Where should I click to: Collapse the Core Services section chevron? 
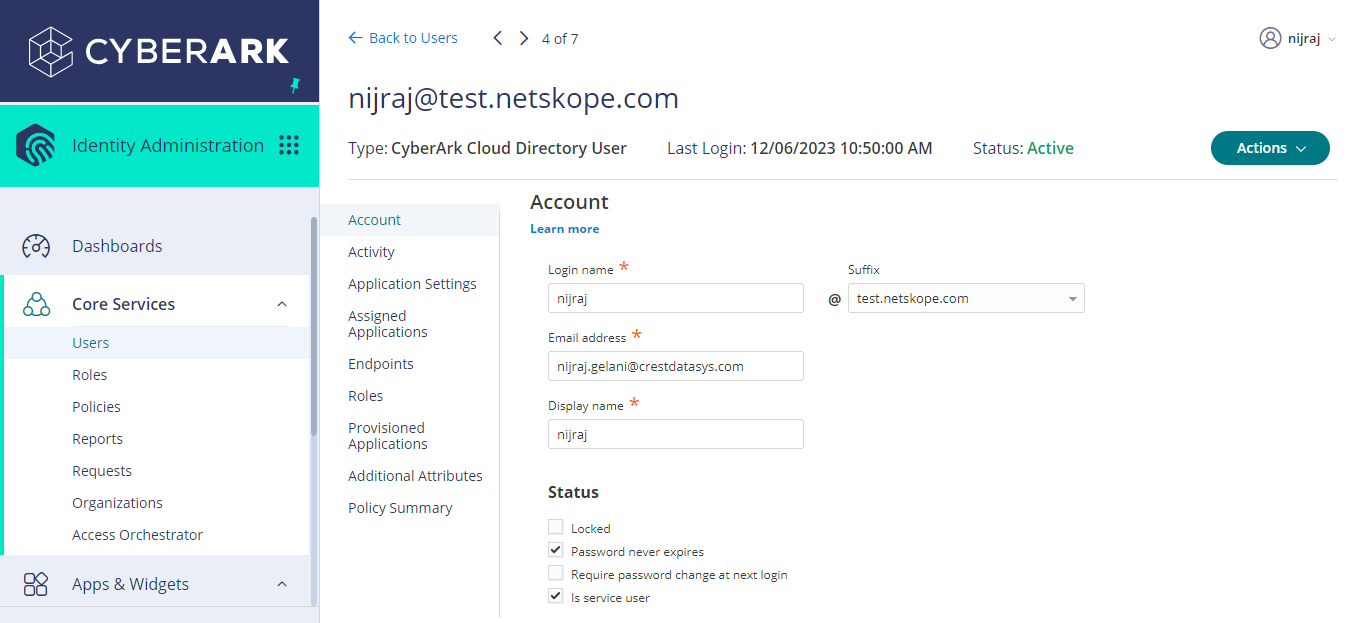[282, 304]
